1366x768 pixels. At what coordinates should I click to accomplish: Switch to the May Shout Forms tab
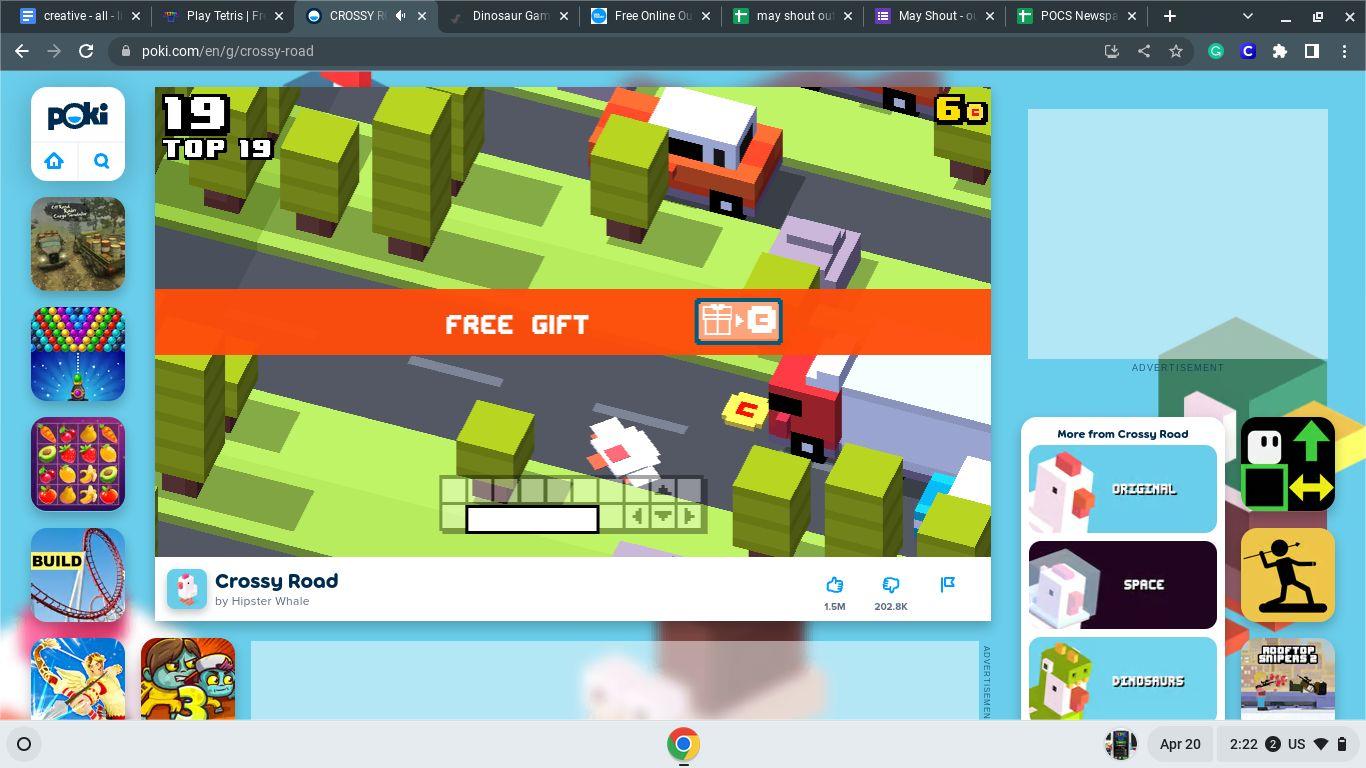(932, 16)
